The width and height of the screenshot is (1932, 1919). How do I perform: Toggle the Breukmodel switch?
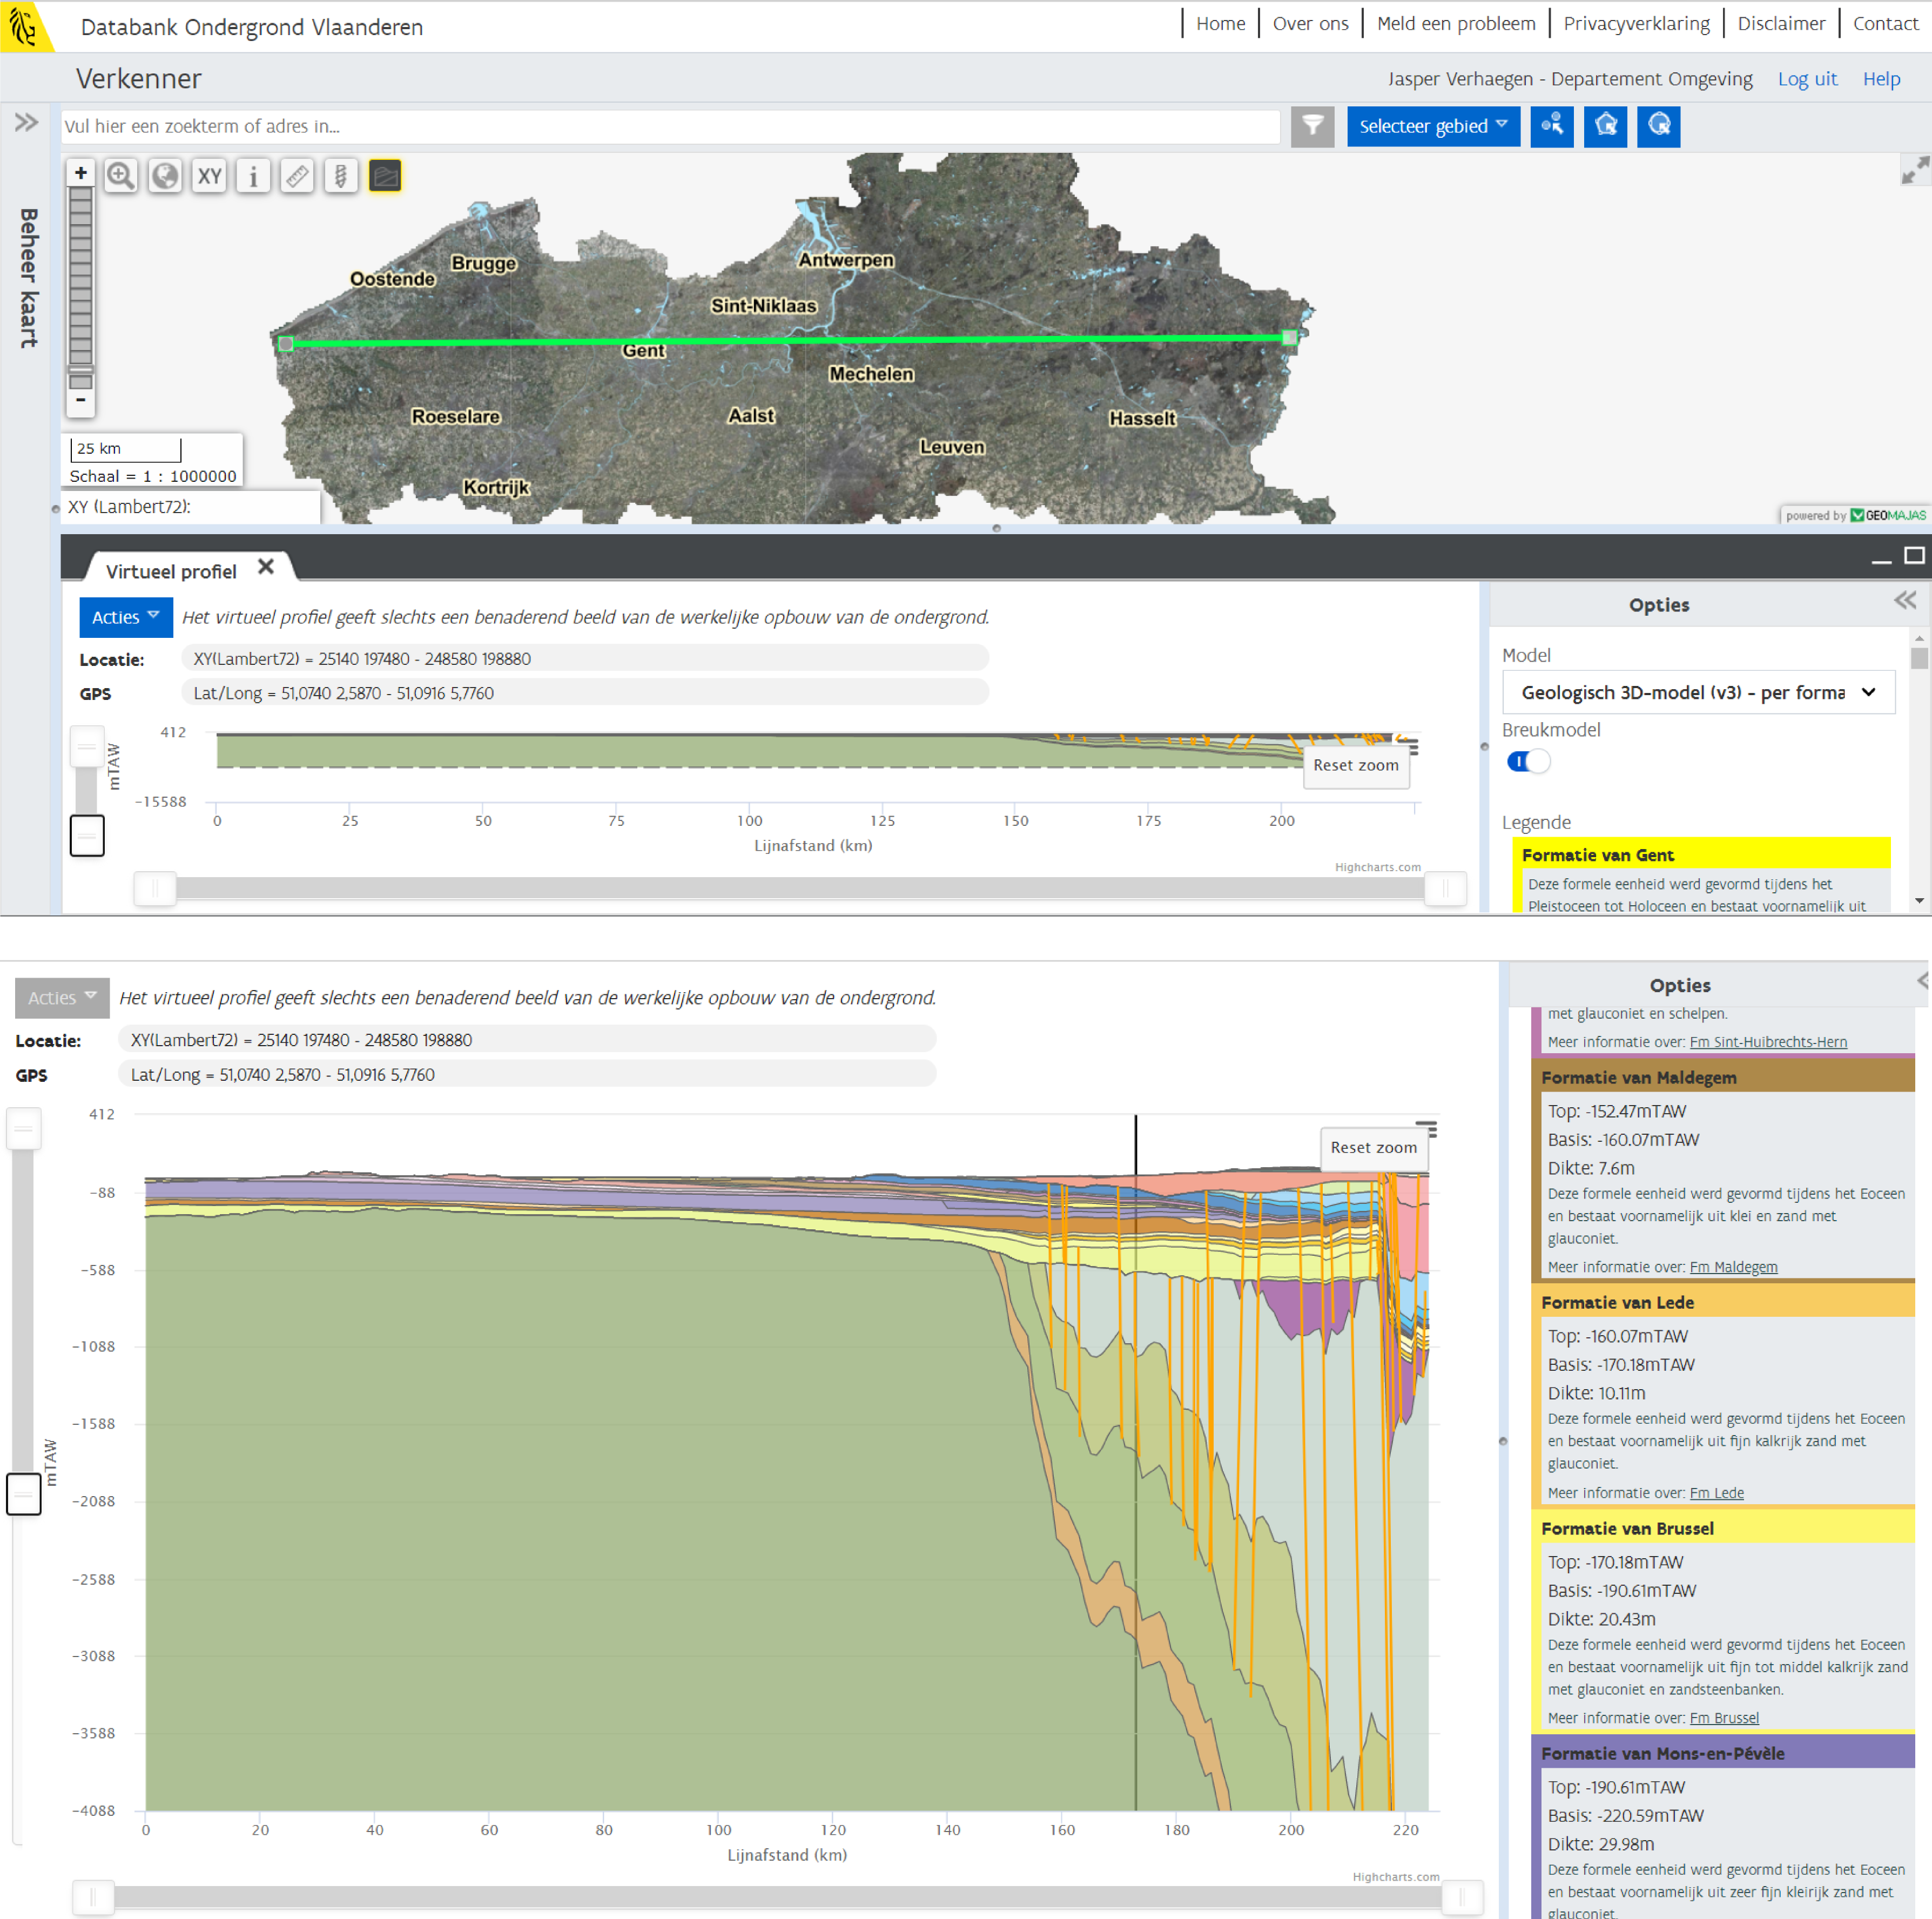click(x=1528, y=762)
